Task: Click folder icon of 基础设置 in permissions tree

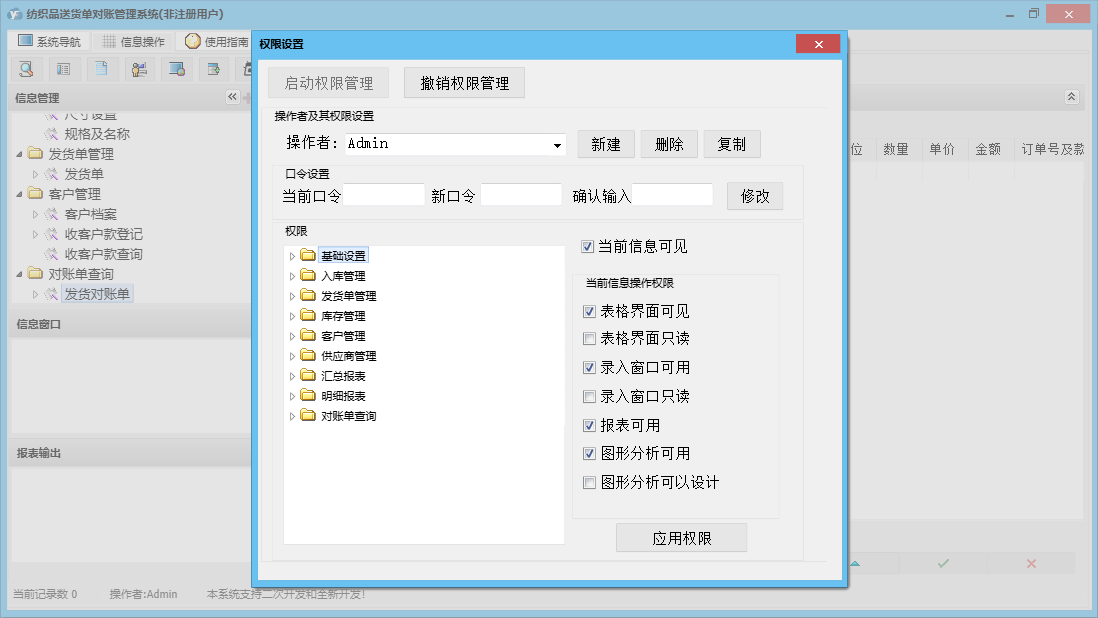Action: click(x=308, y=255)
